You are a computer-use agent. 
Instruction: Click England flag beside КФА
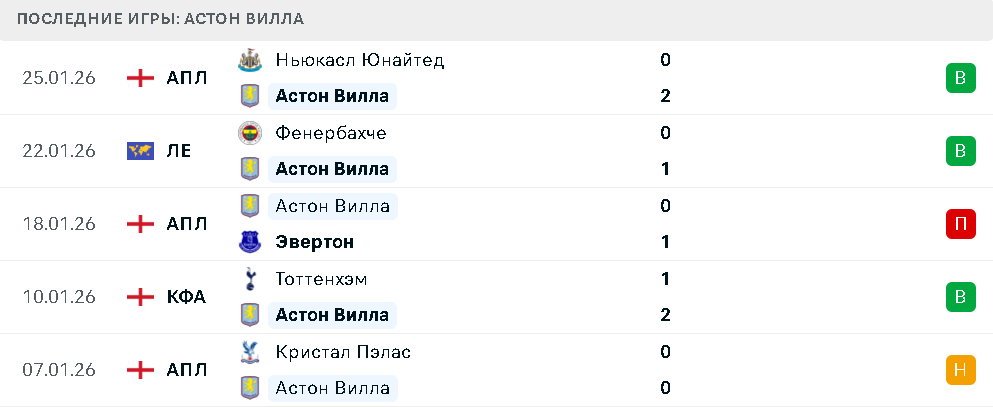140,297
